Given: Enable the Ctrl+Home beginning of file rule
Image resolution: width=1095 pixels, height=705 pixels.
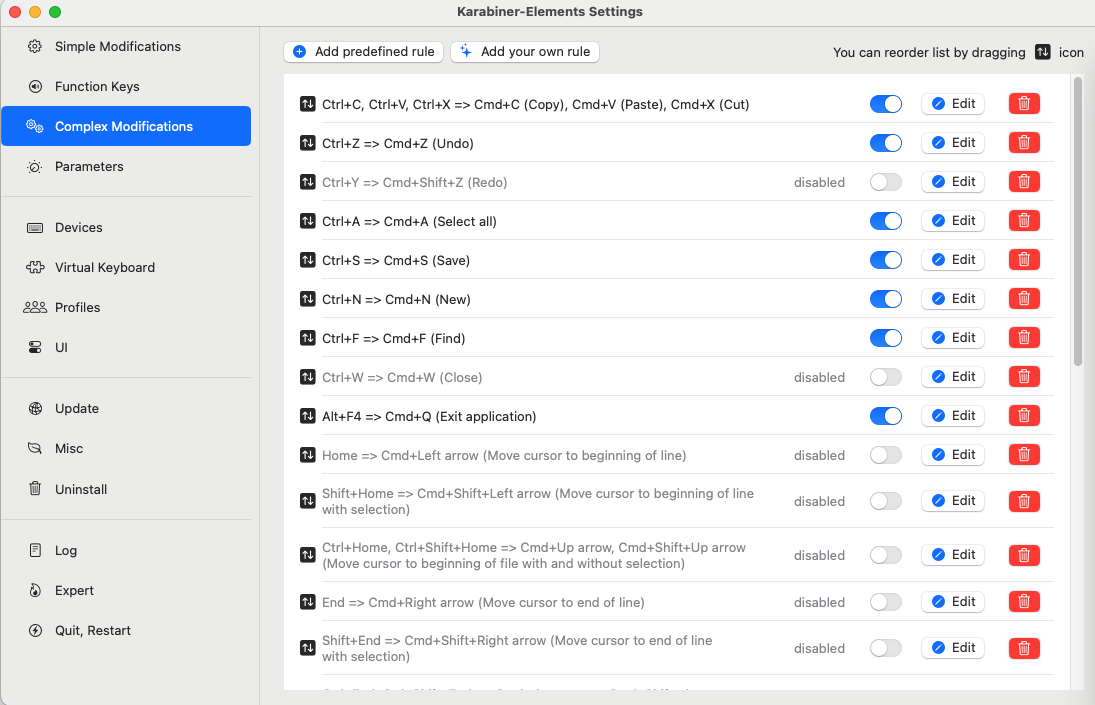Looking at the screenshot, I should click(x=885, y=555).
